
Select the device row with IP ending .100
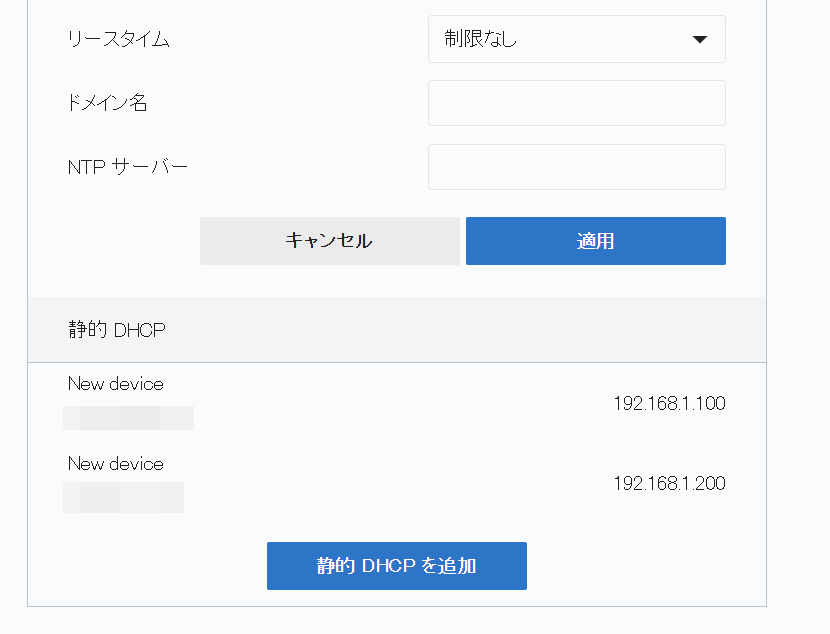[x=396, y=403]
